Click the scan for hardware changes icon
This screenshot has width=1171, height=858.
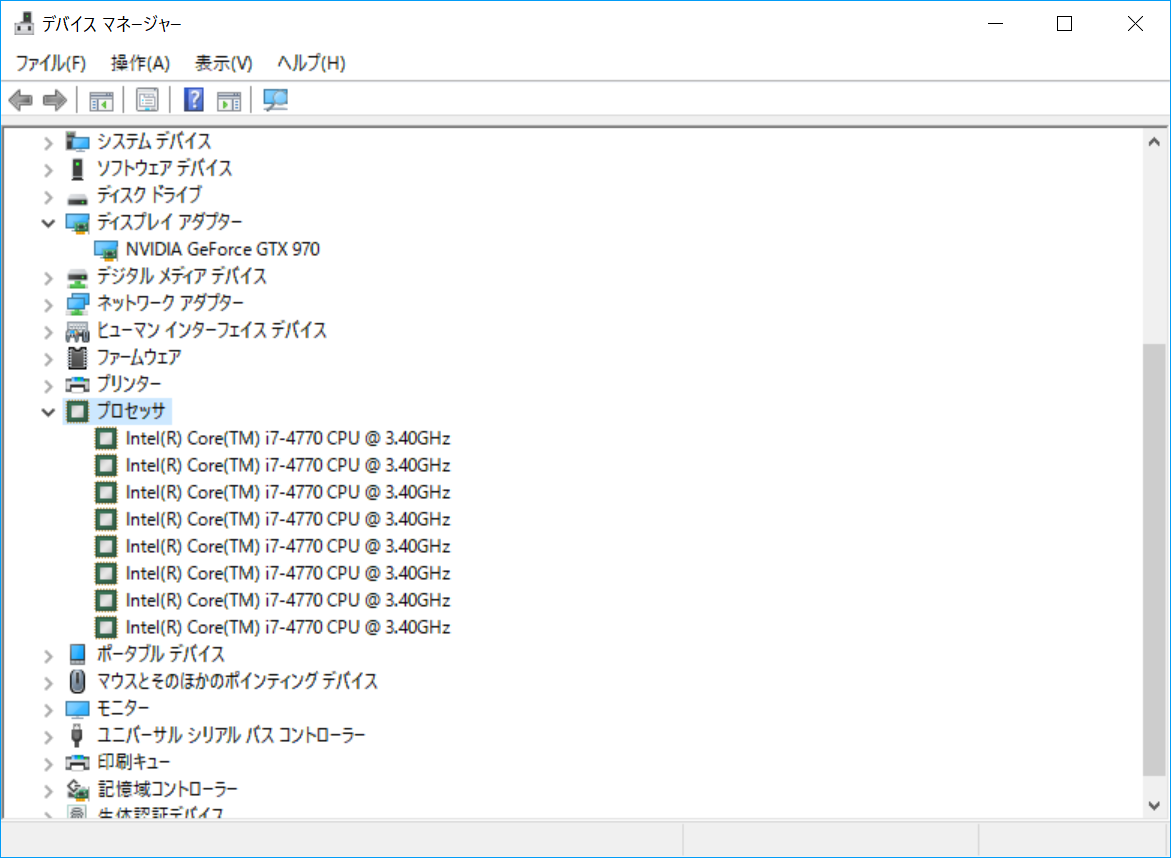pyautogui.click(x=276, y=100)
